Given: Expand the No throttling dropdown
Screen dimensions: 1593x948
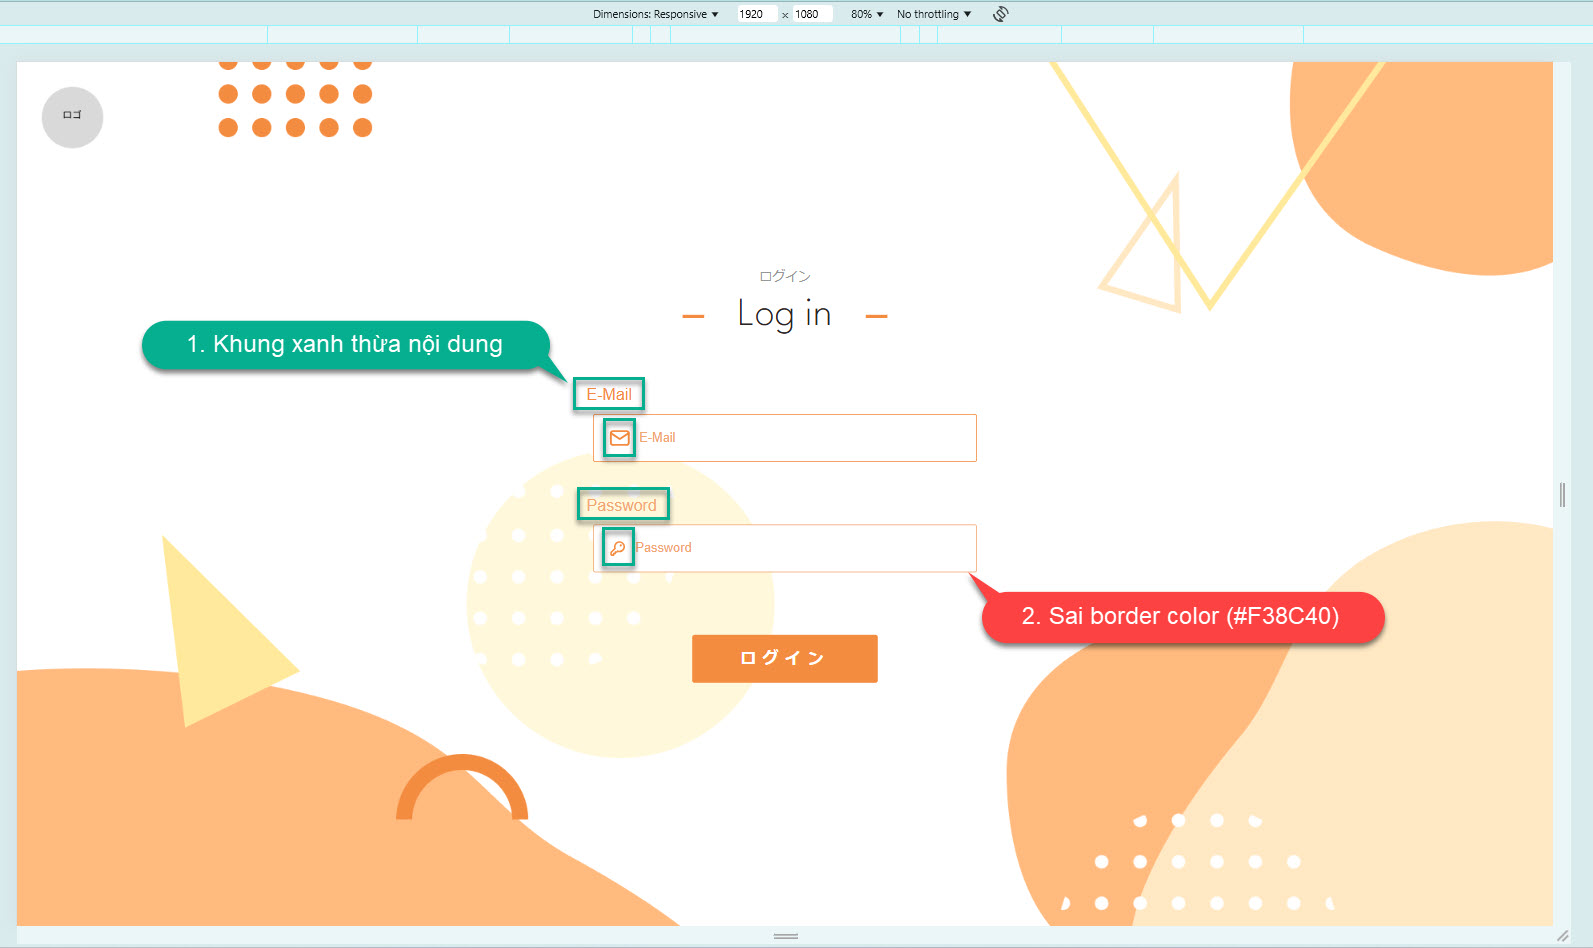Looking at the screenshot, I should (x=933, y=14).
